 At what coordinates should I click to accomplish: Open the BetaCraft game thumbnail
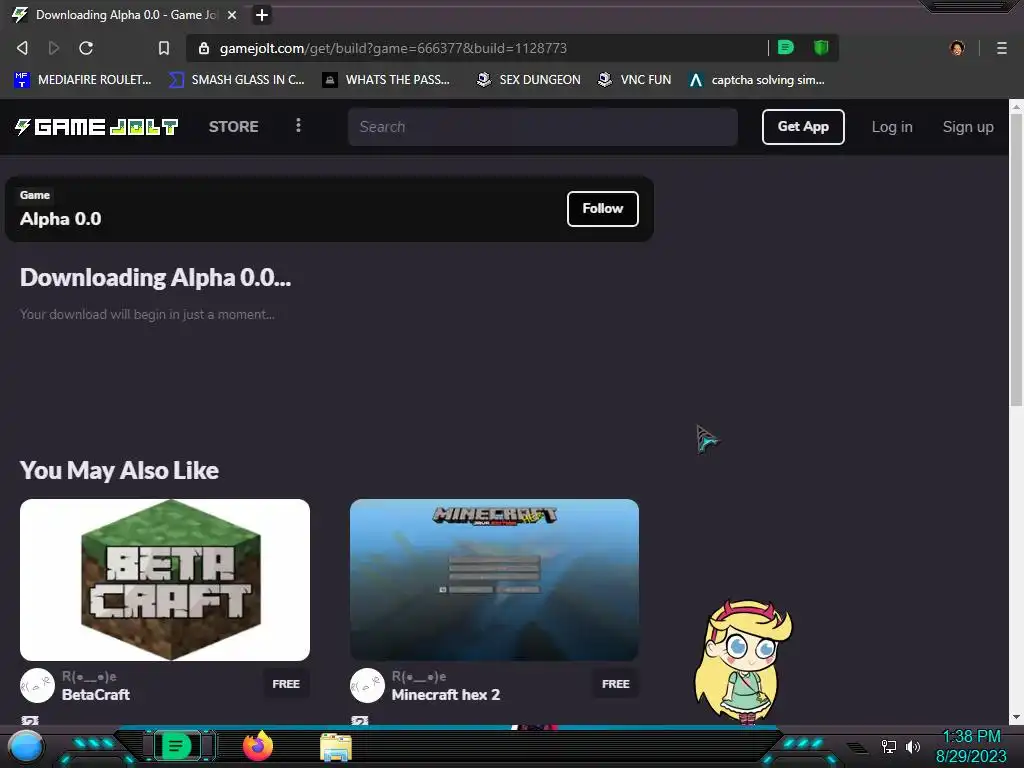[165, 580]
